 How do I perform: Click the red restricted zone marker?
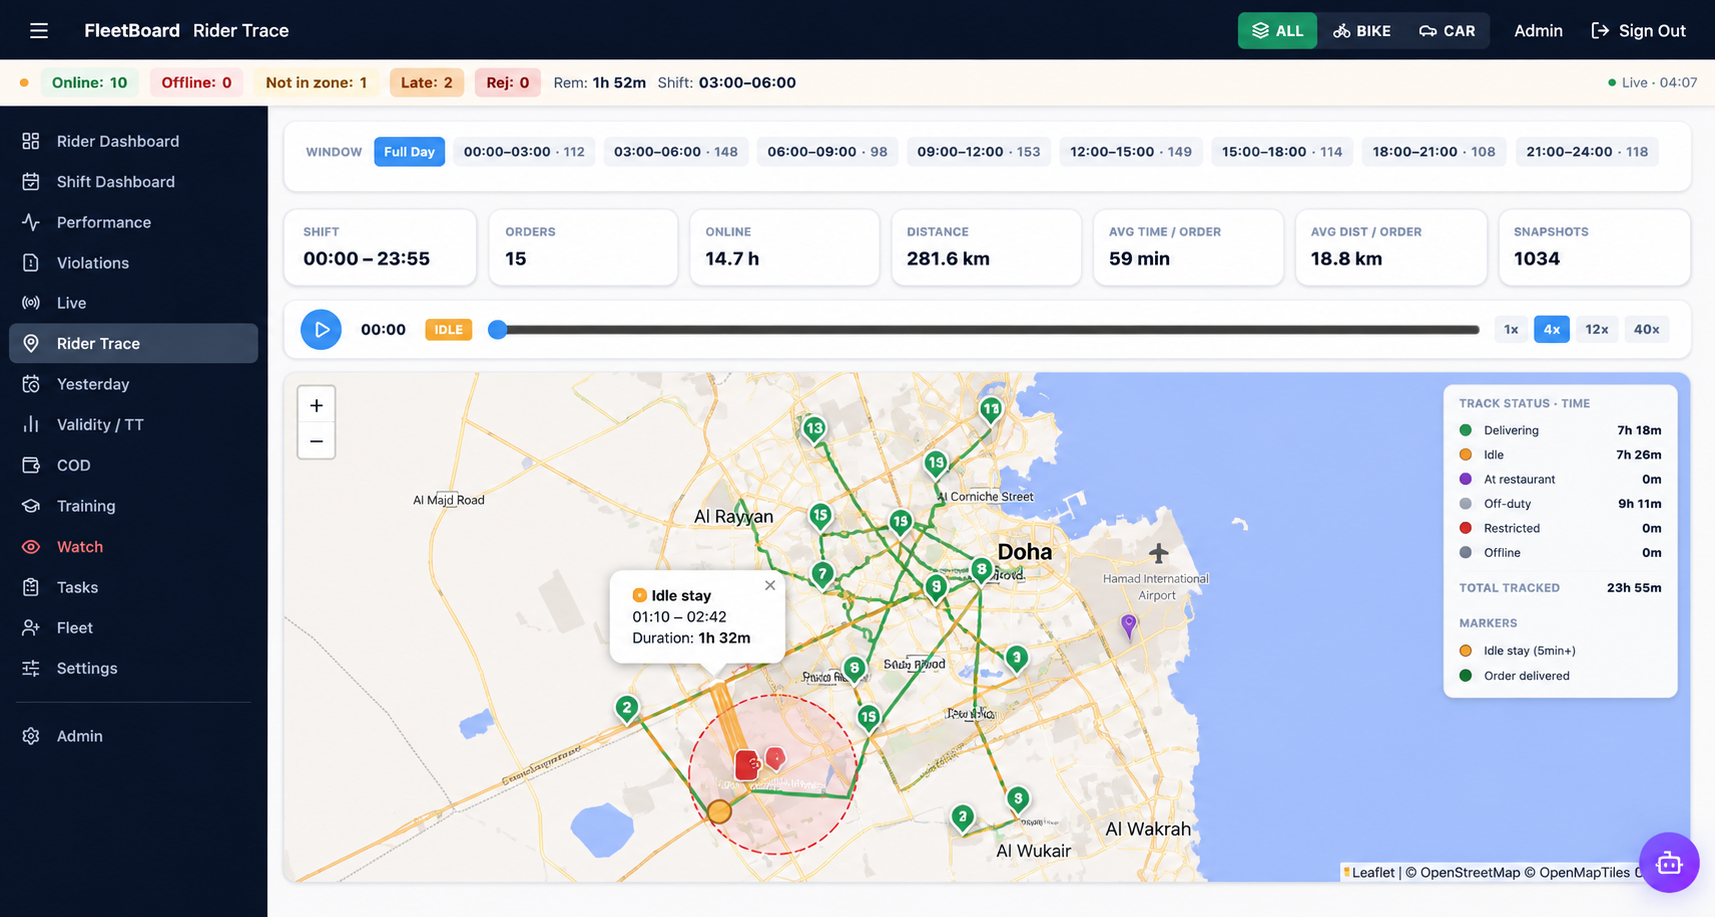tap(746, 765)
